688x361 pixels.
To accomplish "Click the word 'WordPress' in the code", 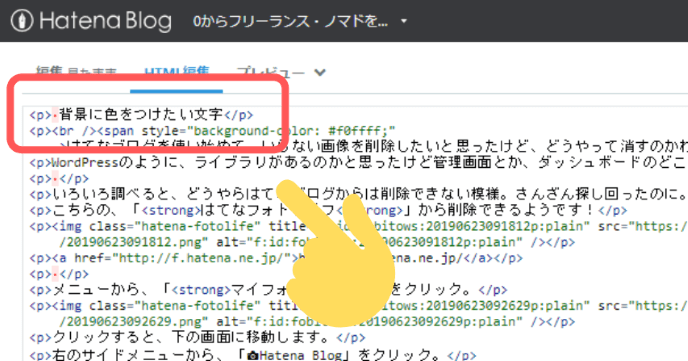I will (x=85, y=162).
